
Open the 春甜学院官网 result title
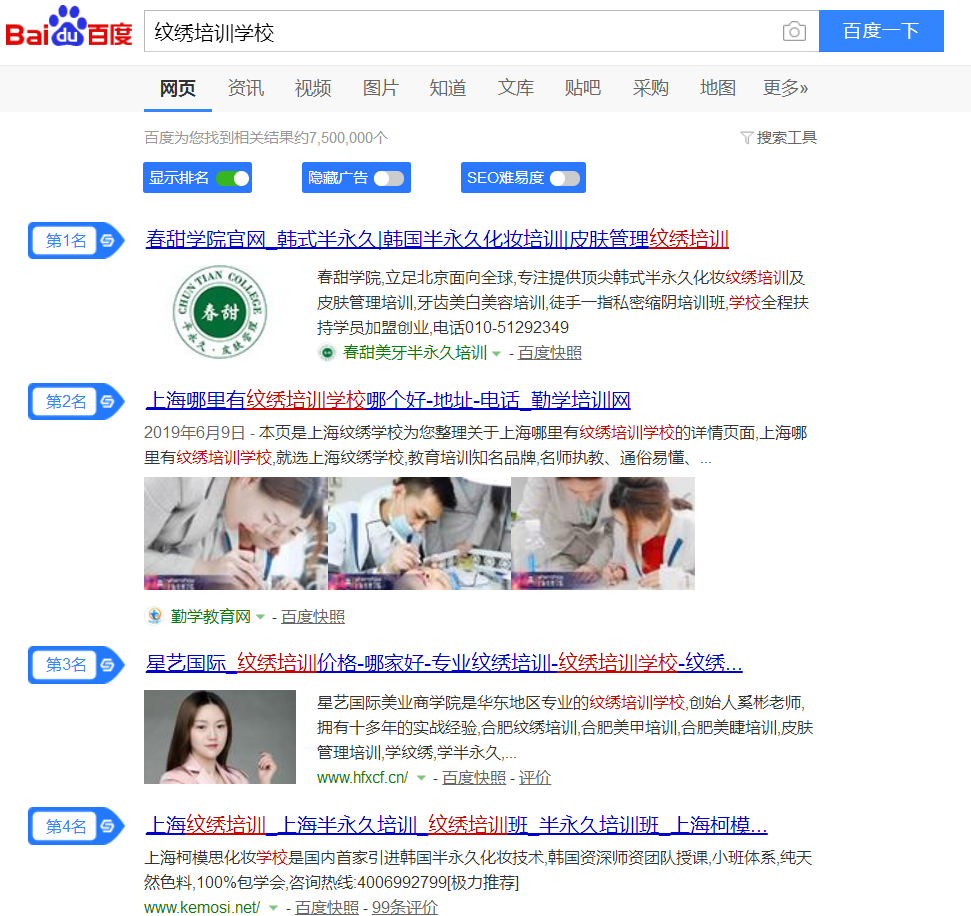tap(437, 239)
